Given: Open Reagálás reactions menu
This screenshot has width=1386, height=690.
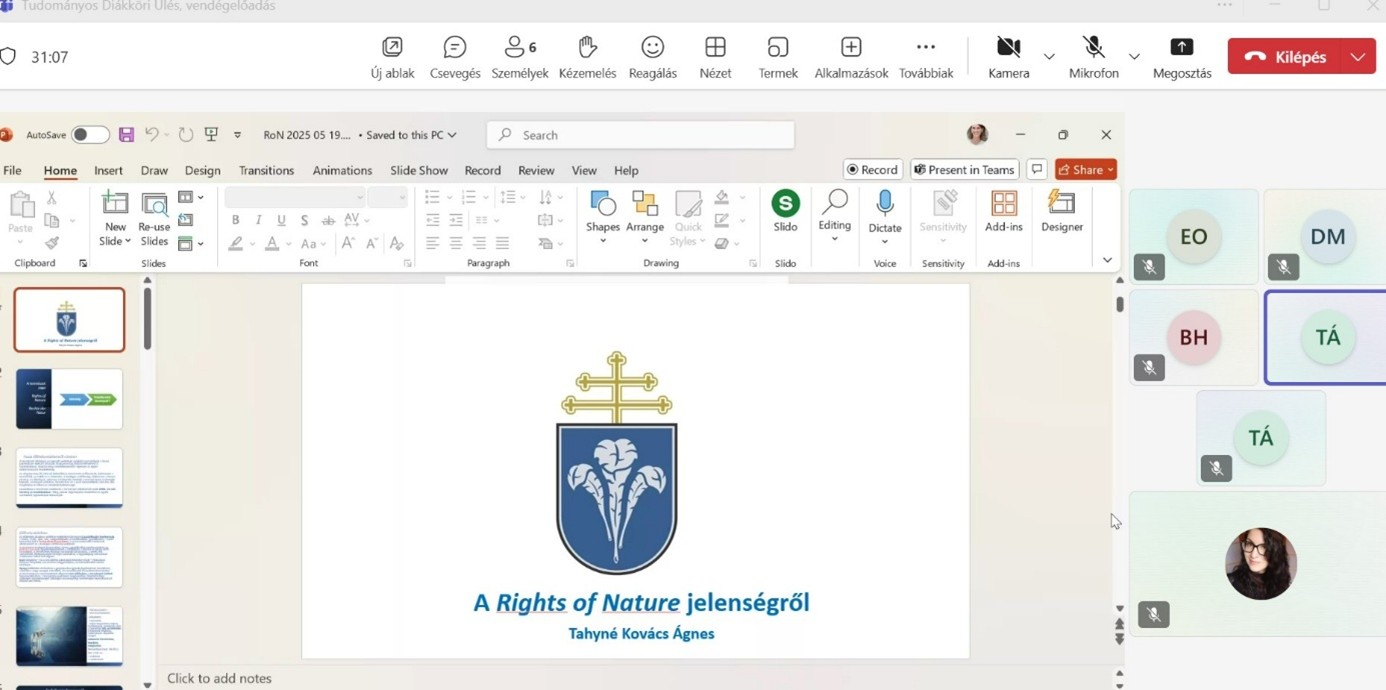Looking at the screenshot, I should 652,57.
